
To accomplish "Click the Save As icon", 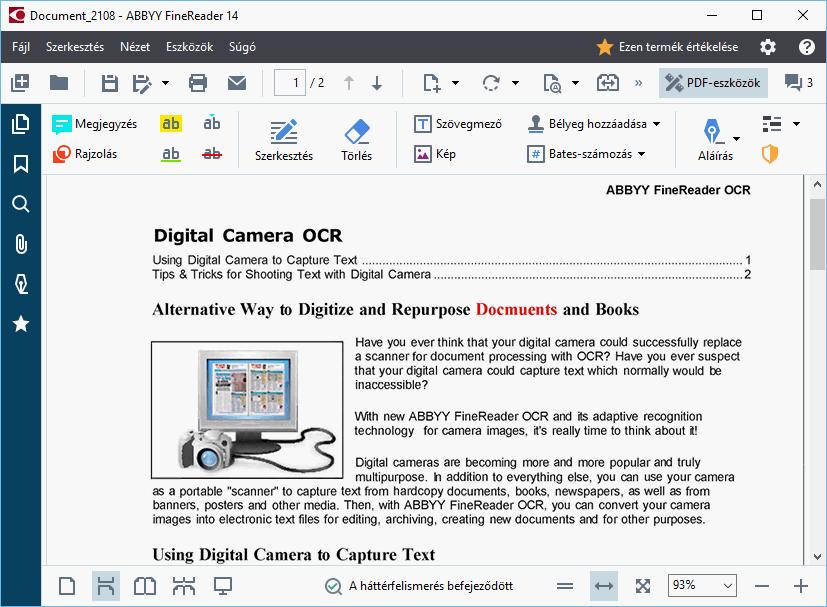I will [142, 83].
